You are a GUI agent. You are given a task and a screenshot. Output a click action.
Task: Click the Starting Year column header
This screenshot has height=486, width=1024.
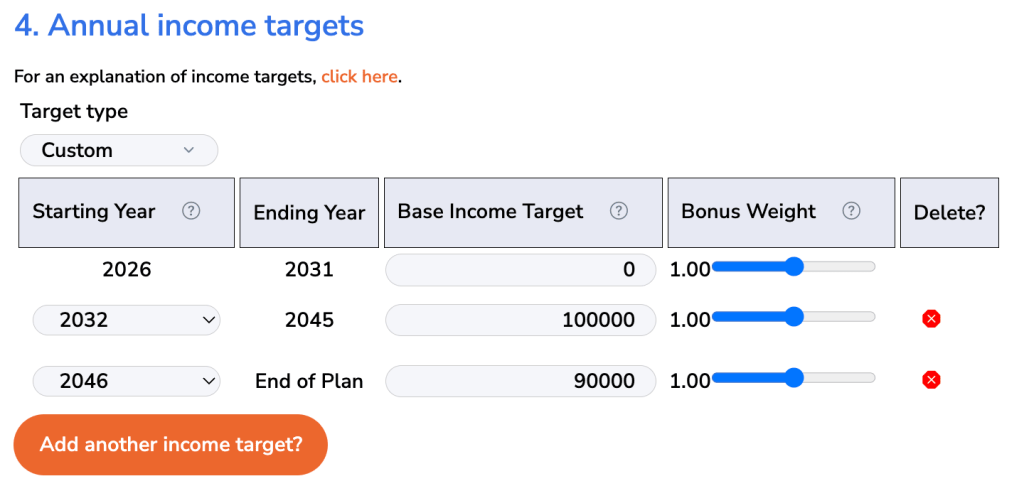coord(126,212)
